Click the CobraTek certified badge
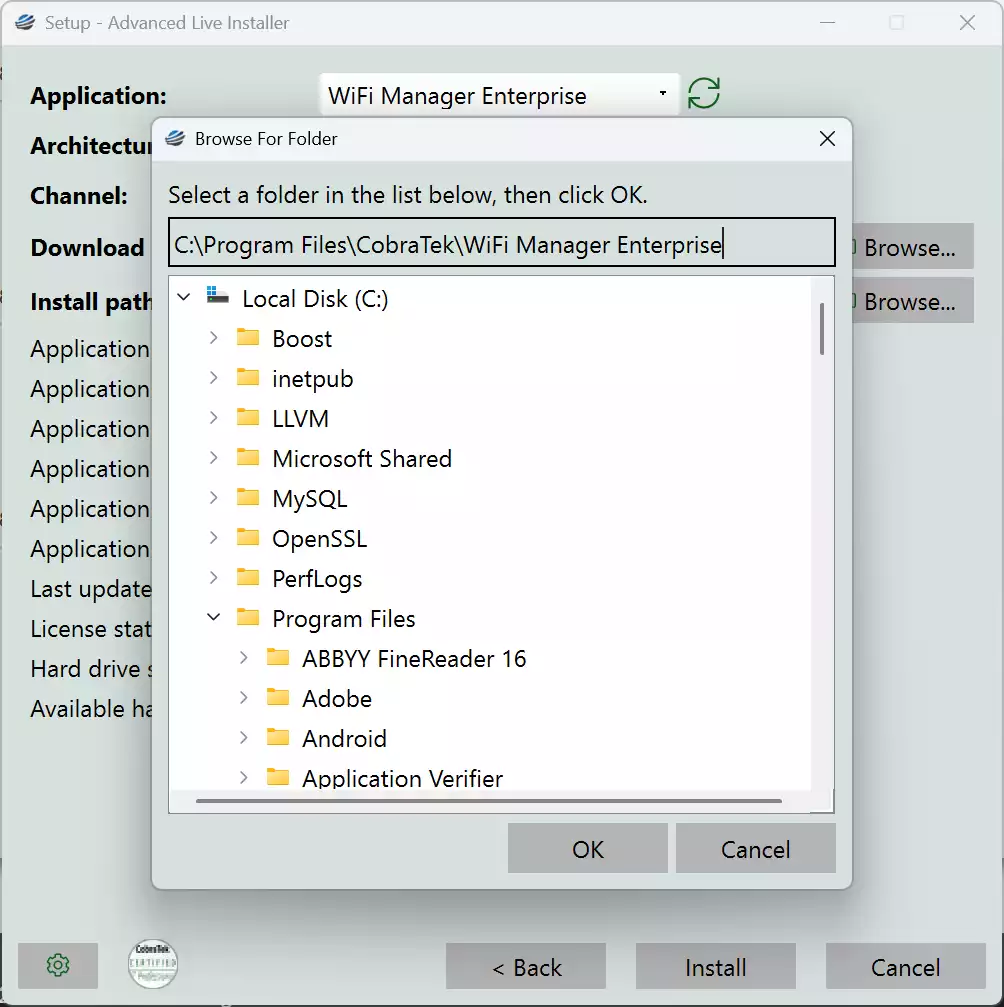The height and width of the screenshot is (1007, 1004). pos(153,963)
